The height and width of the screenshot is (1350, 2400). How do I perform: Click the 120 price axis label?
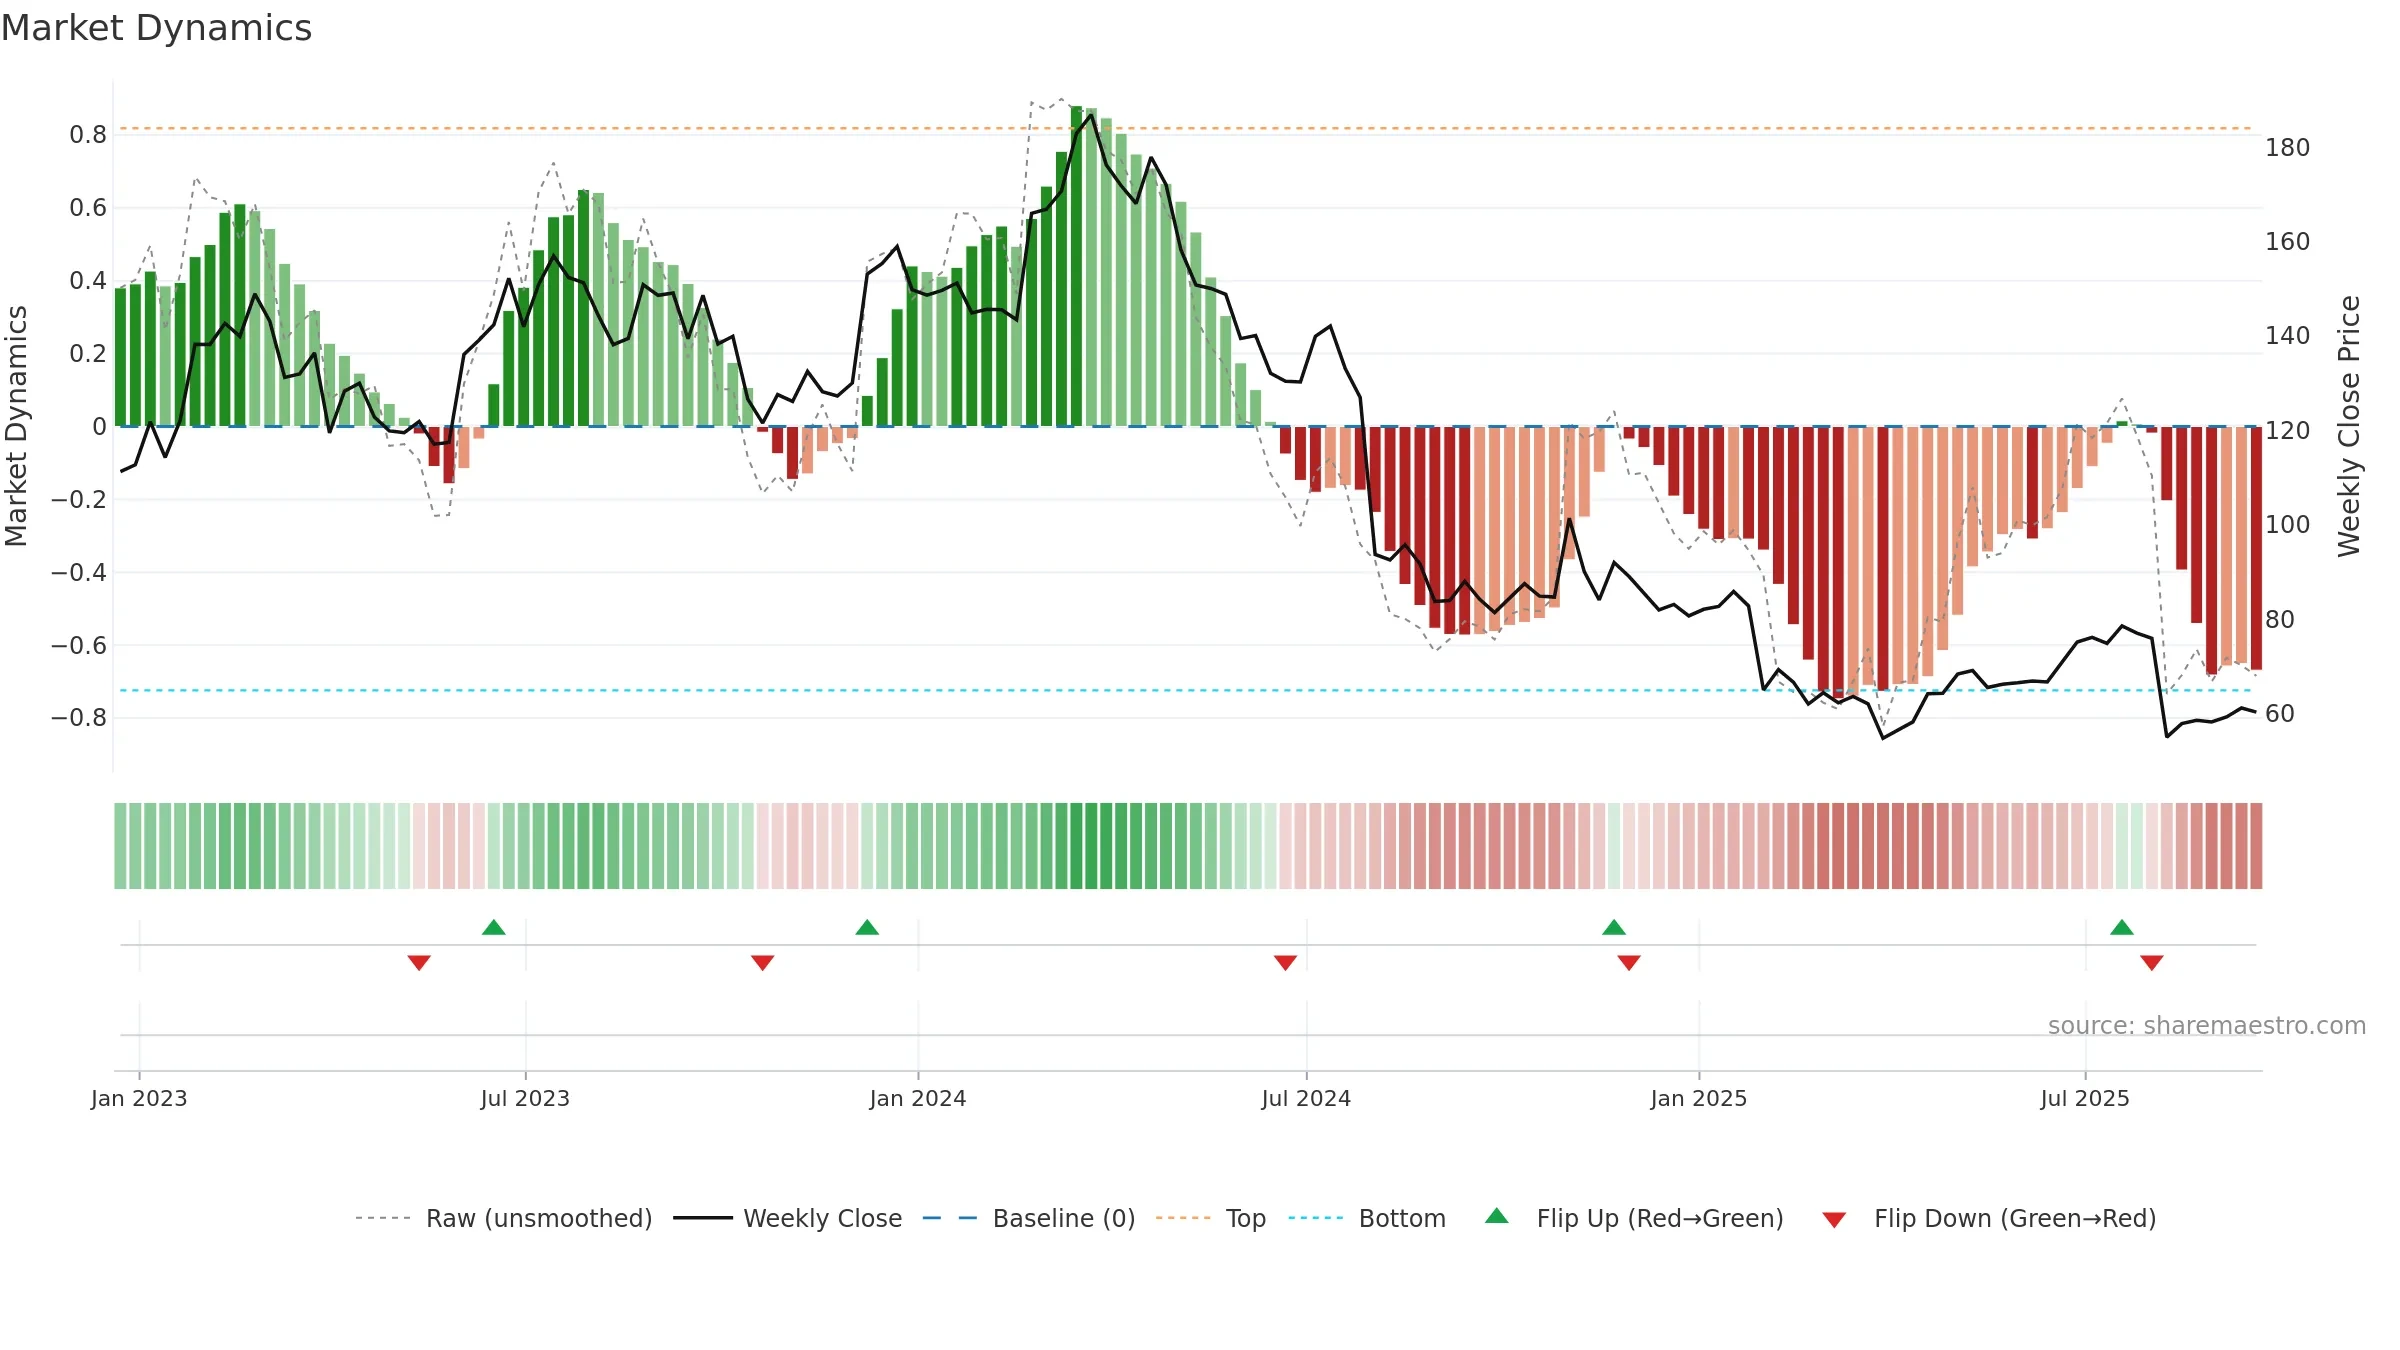[2288, 431]
